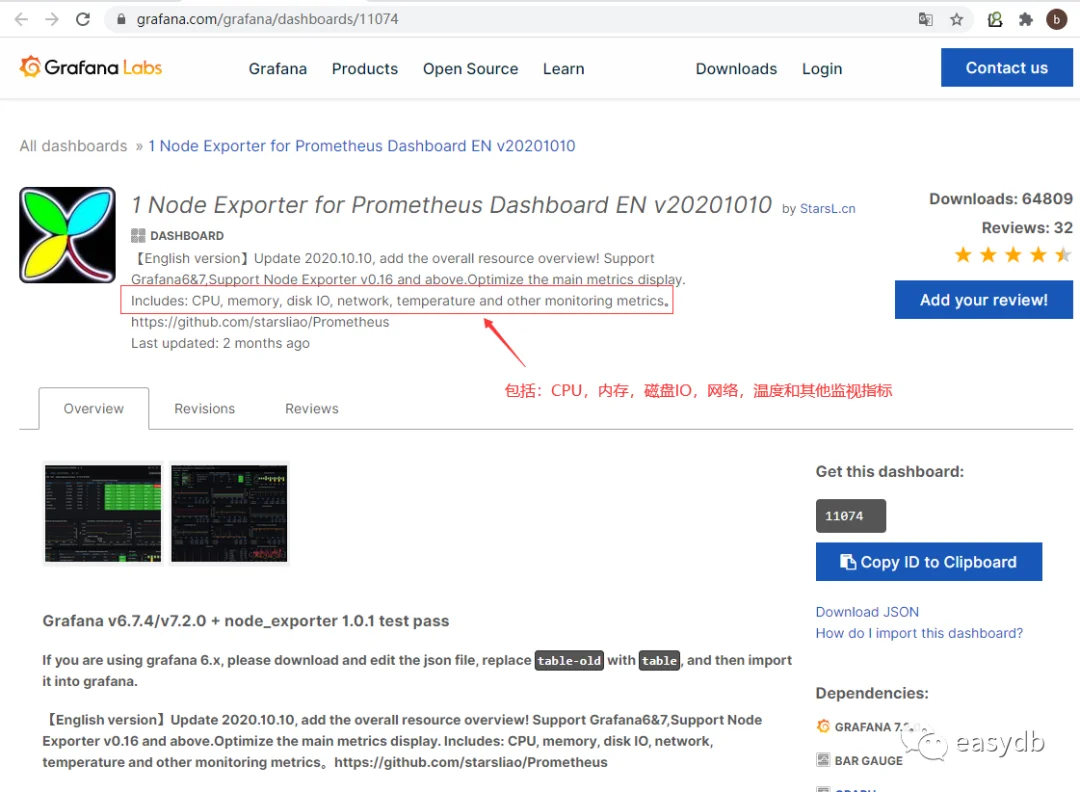Click the browser address bar URL
The width and height of the screenshot is (1080, 792).
click(x=267, y=19)
